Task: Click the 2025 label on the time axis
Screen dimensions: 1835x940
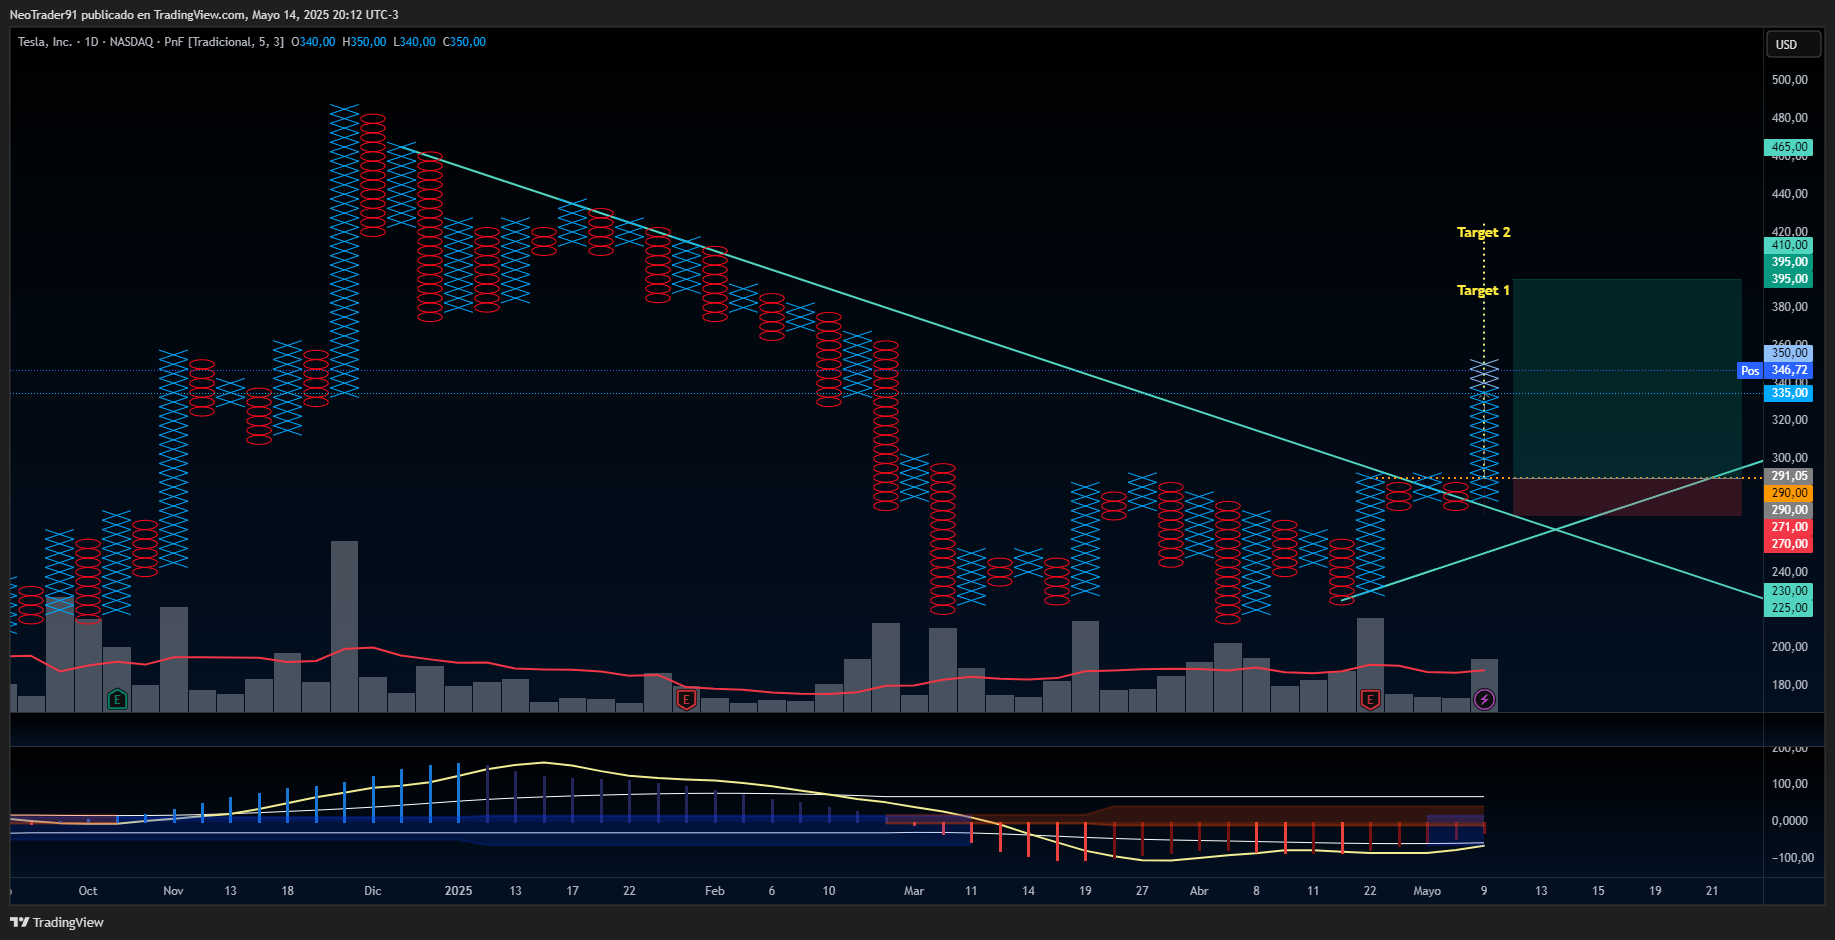Action: point(458,891)
